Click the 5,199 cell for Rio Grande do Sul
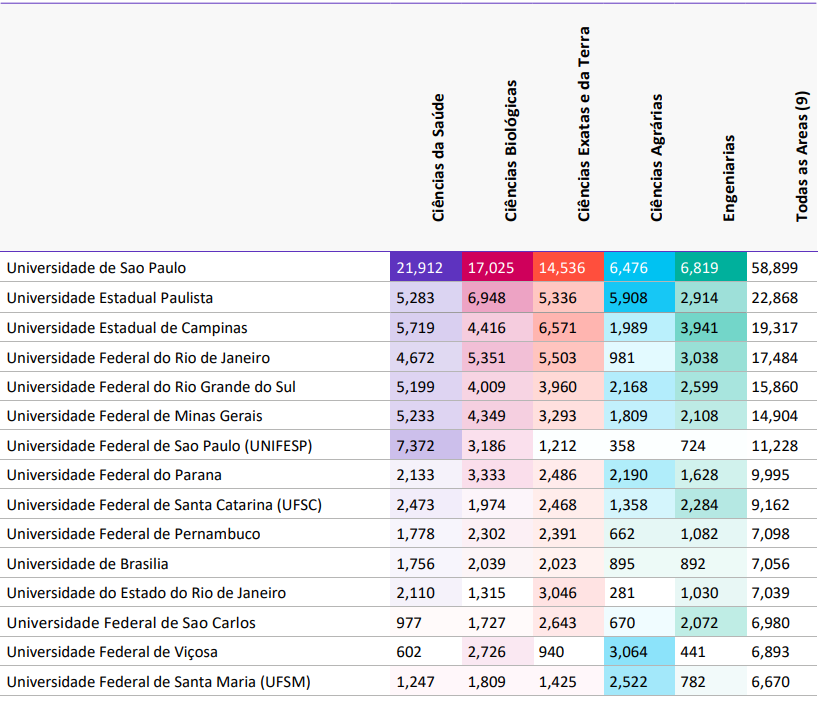The height and width of the screenshot is (705, 823). (426, 387)
